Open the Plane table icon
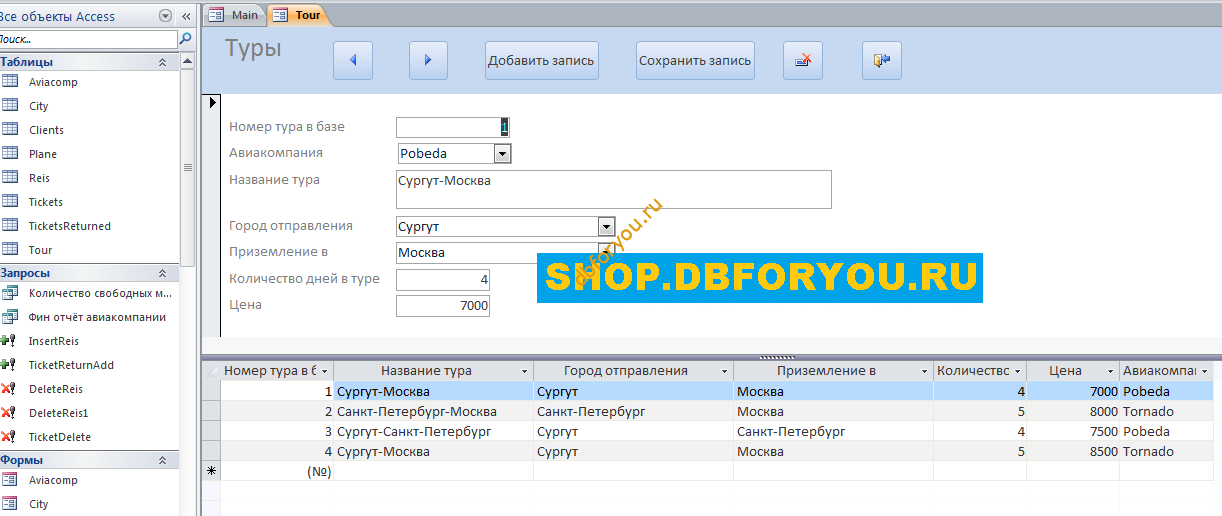The width and height of the screenshot is (1222, 516). (x=10, y=153)
